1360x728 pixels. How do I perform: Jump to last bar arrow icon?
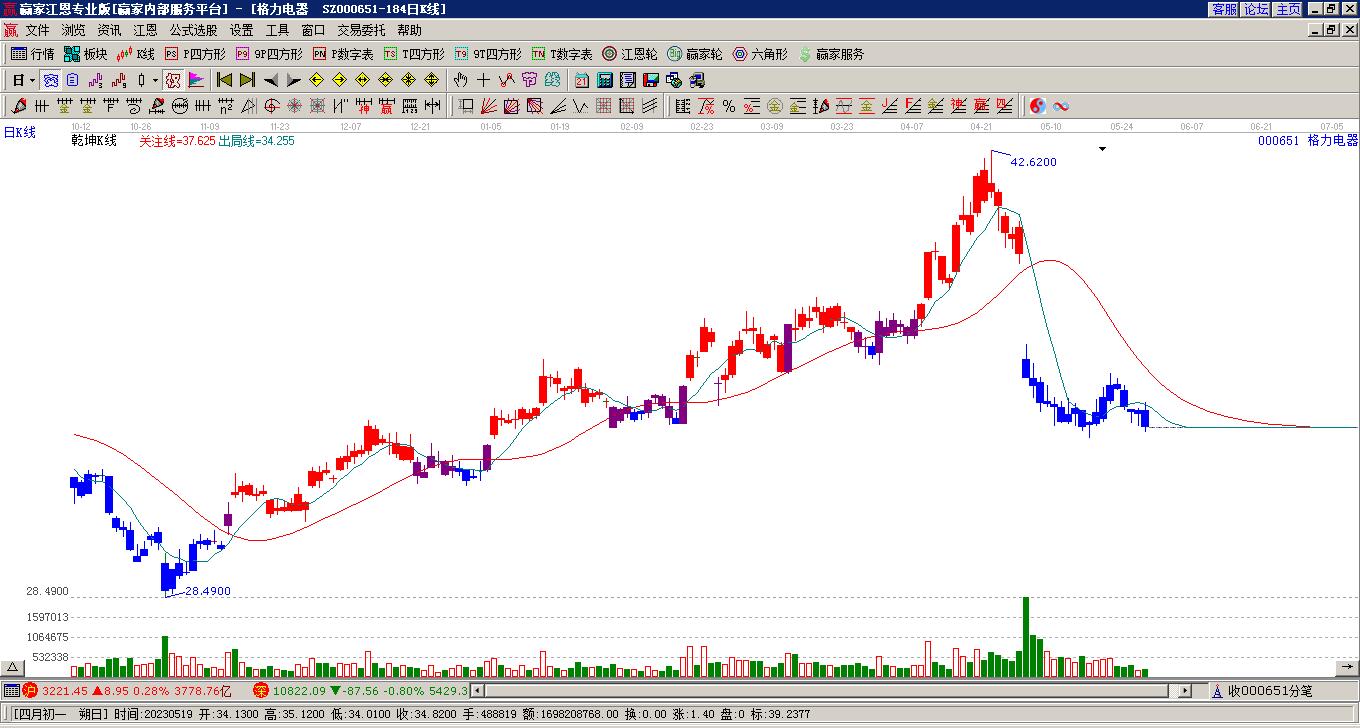tap(247, 80)
